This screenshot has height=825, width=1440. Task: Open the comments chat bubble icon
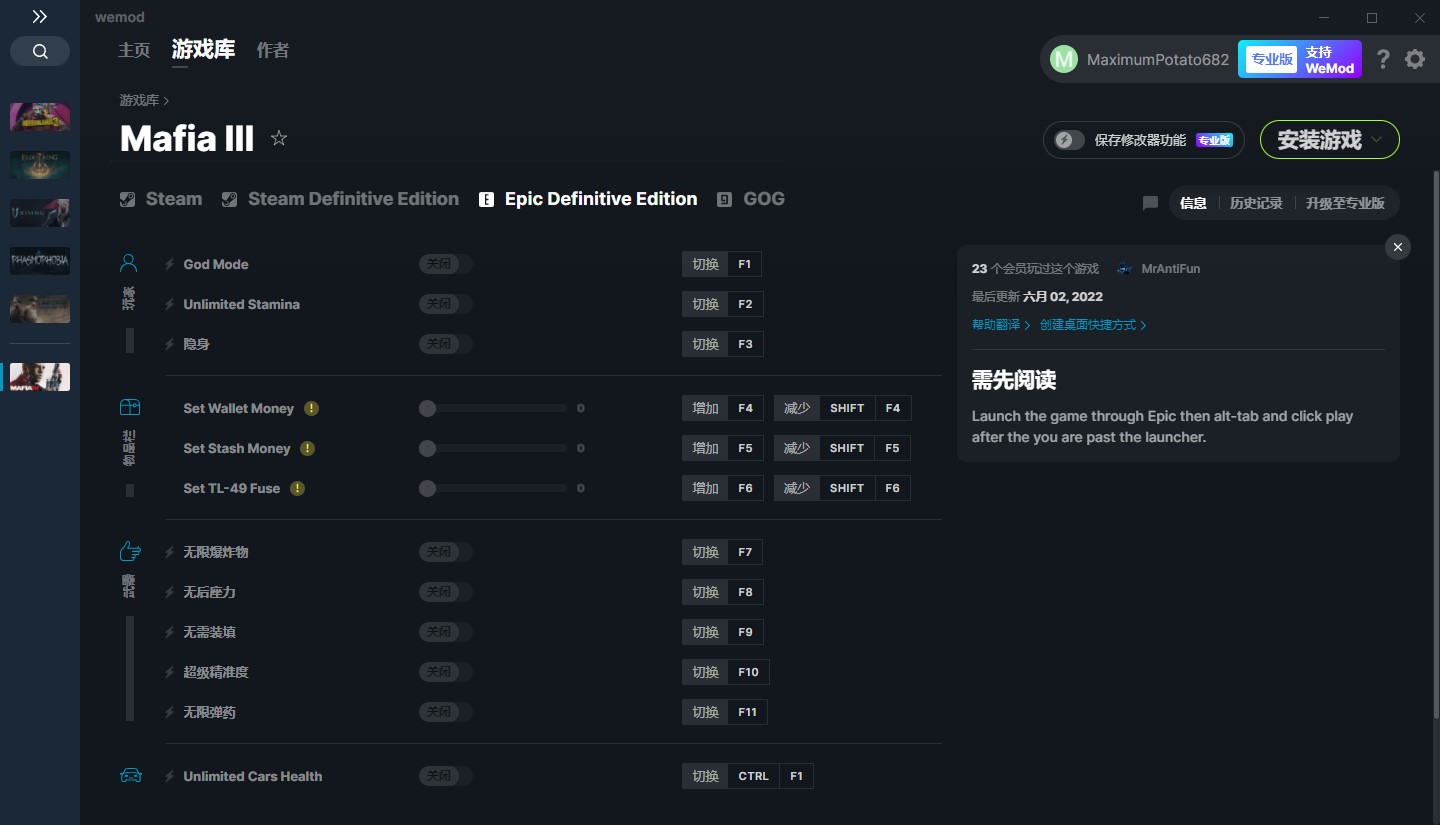click(x=1150, y=203)
